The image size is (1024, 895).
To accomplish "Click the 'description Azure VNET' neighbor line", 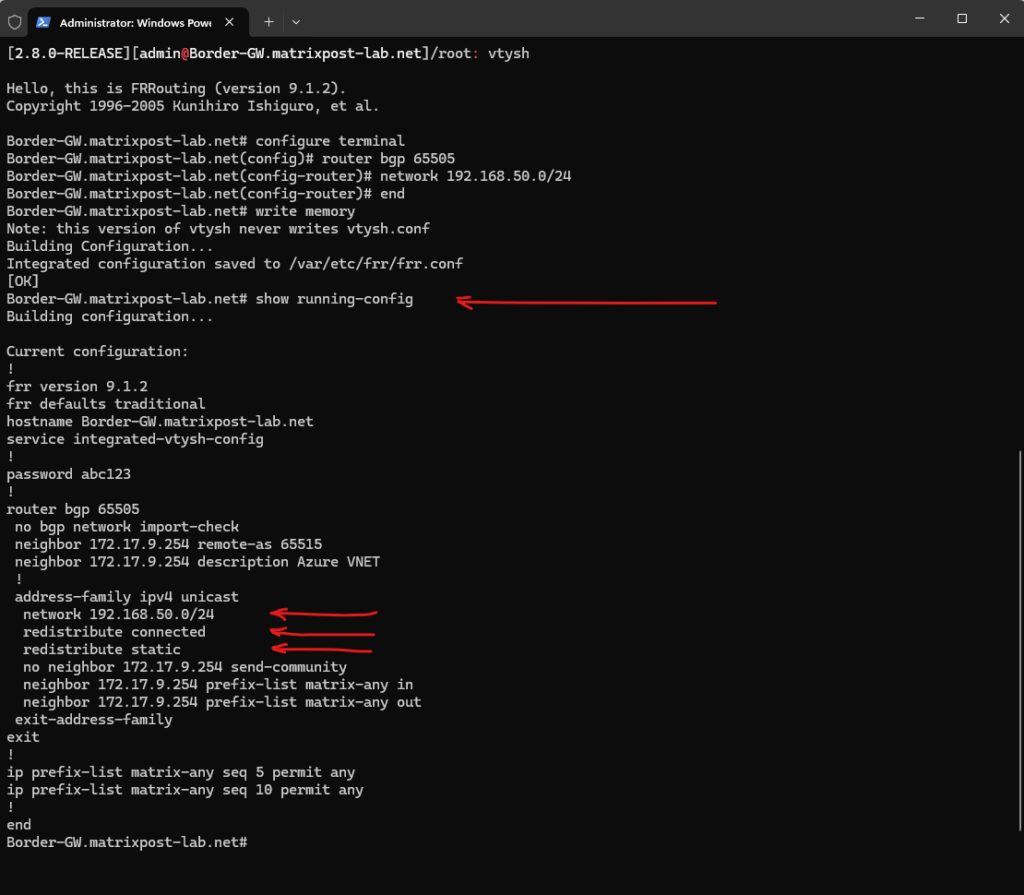I will (197, 562).
